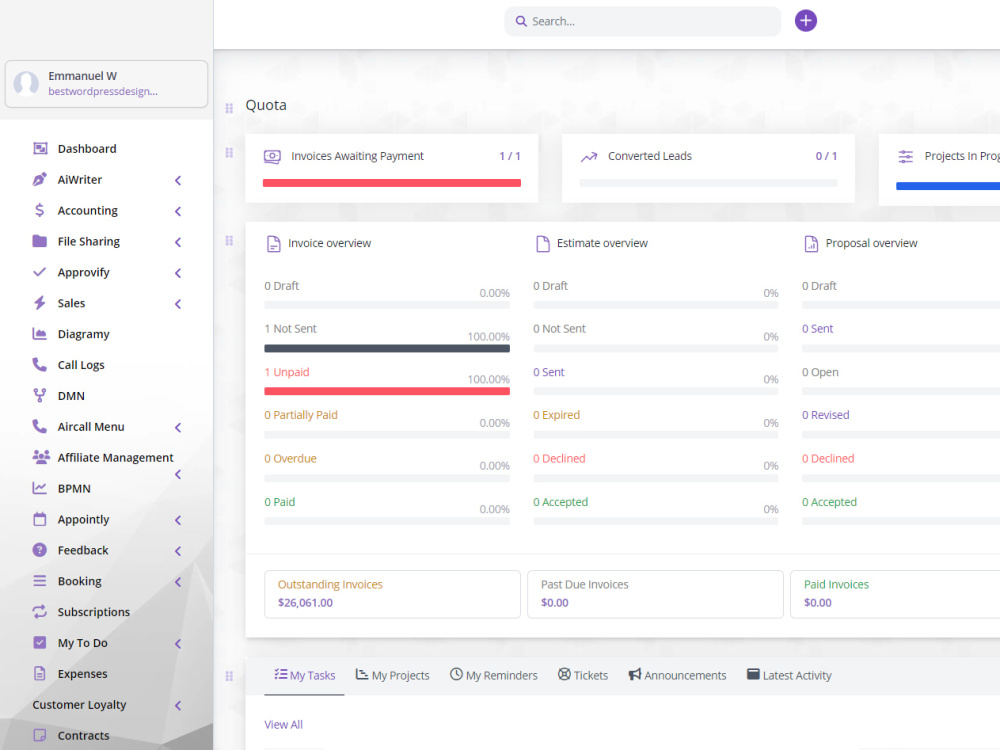
Task: Open the Announcements tab
Action: [677, 675]
